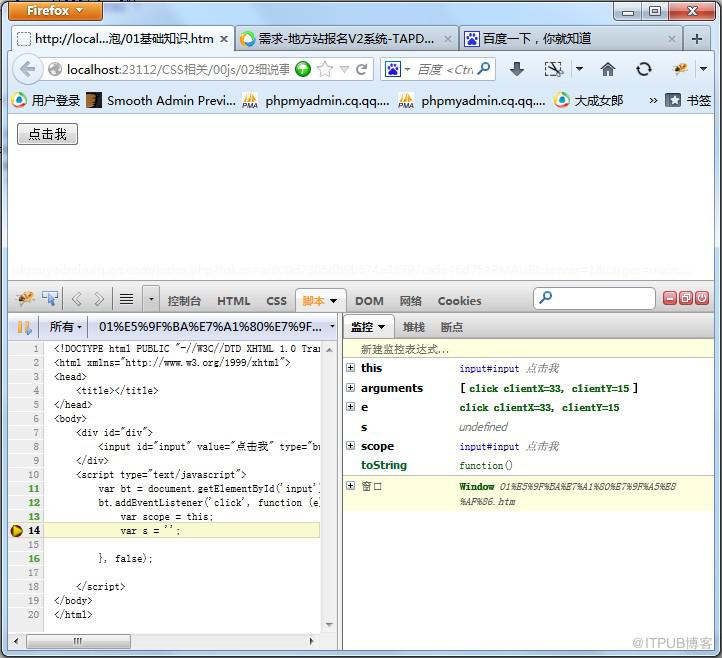Turn off Firebug with the power icon
This screenshot has width=722, height=658.
point(702,298)
